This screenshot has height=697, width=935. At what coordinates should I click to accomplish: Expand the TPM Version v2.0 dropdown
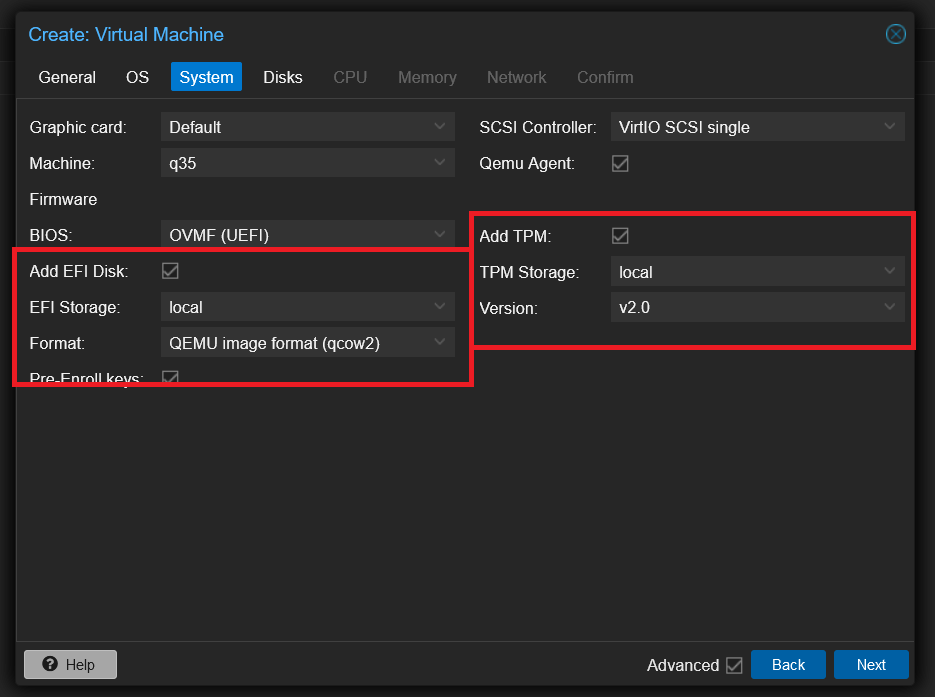[757, 307]
